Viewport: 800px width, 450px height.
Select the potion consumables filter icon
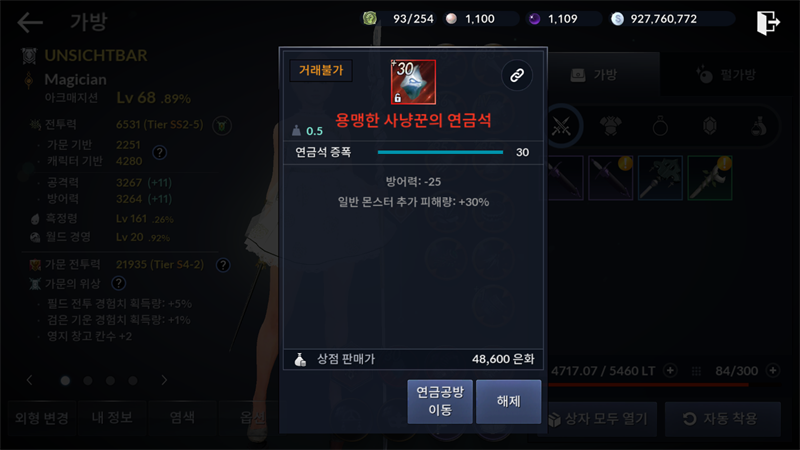[x=759, y=126]
